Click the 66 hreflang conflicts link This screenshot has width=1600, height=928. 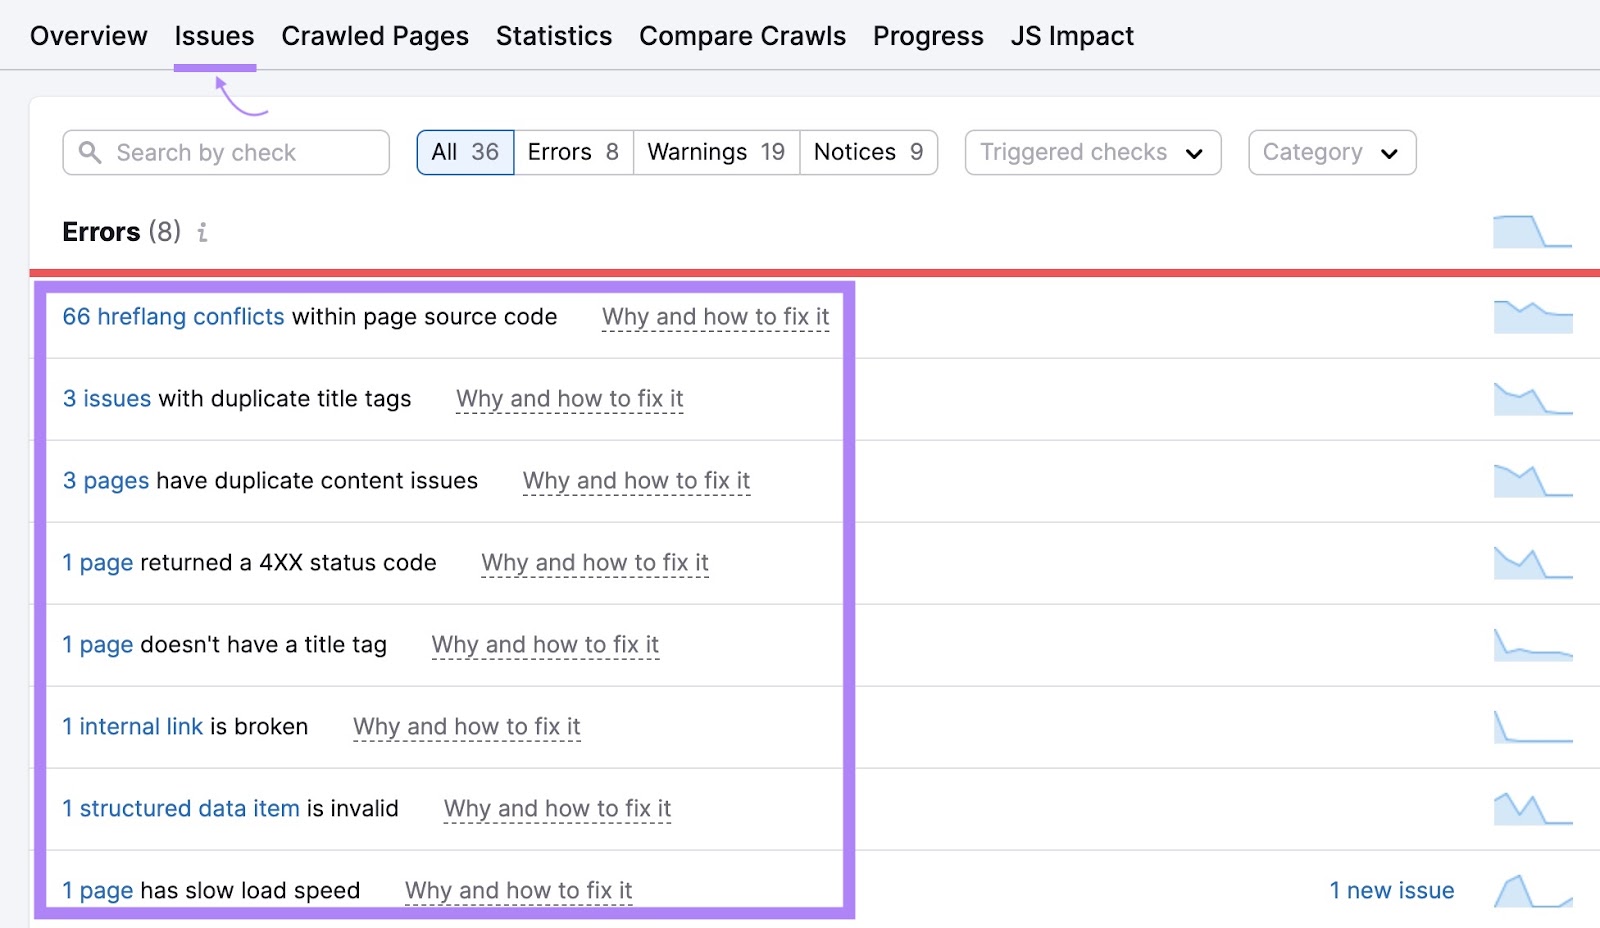point(172,316)
